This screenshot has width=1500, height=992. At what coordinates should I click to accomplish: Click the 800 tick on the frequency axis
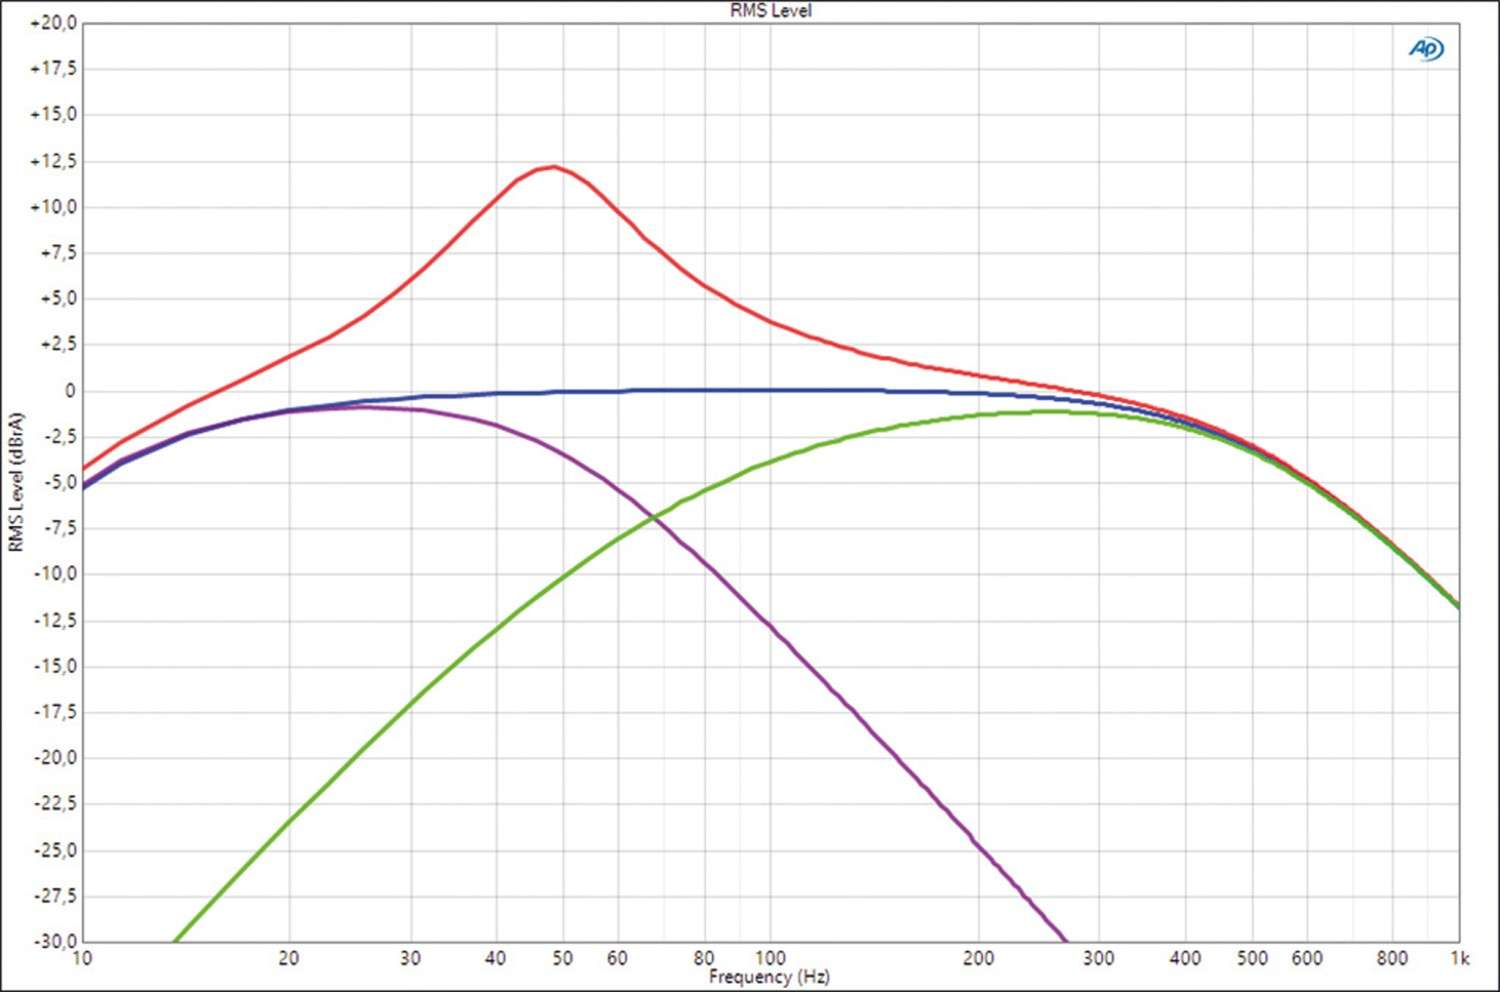click(1392, 958)
